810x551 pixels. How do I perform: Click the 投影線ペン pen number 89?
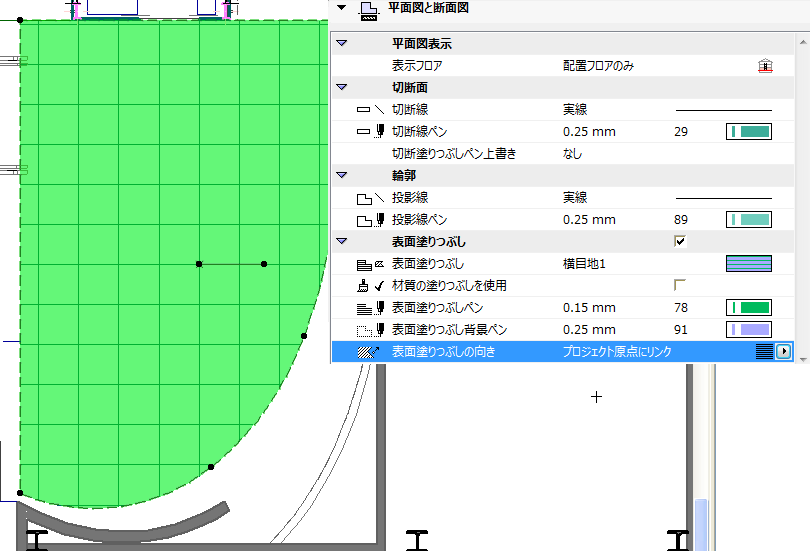point(681,219)
